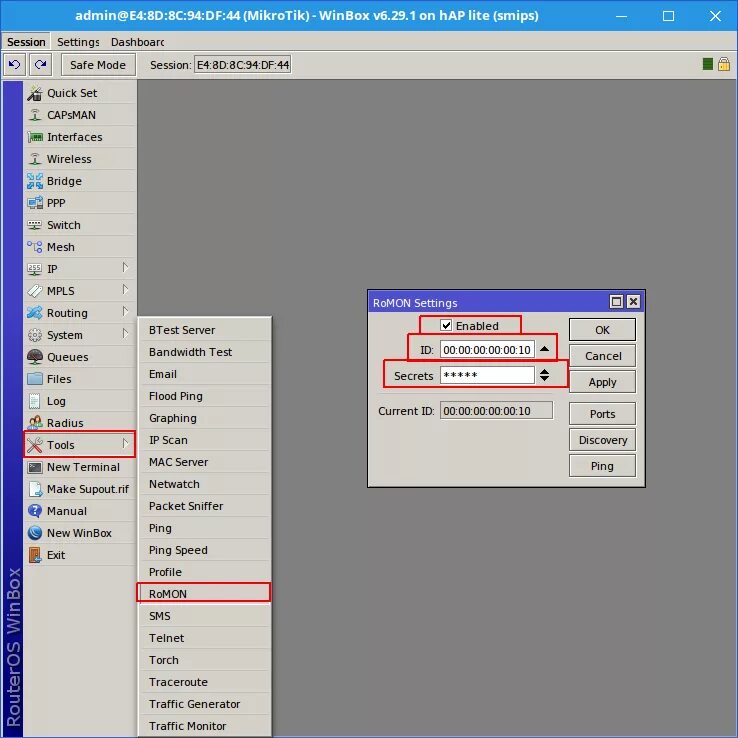Open Queues from the sidebar
Viewport: 738px width, 738px height.
(80, 357)
